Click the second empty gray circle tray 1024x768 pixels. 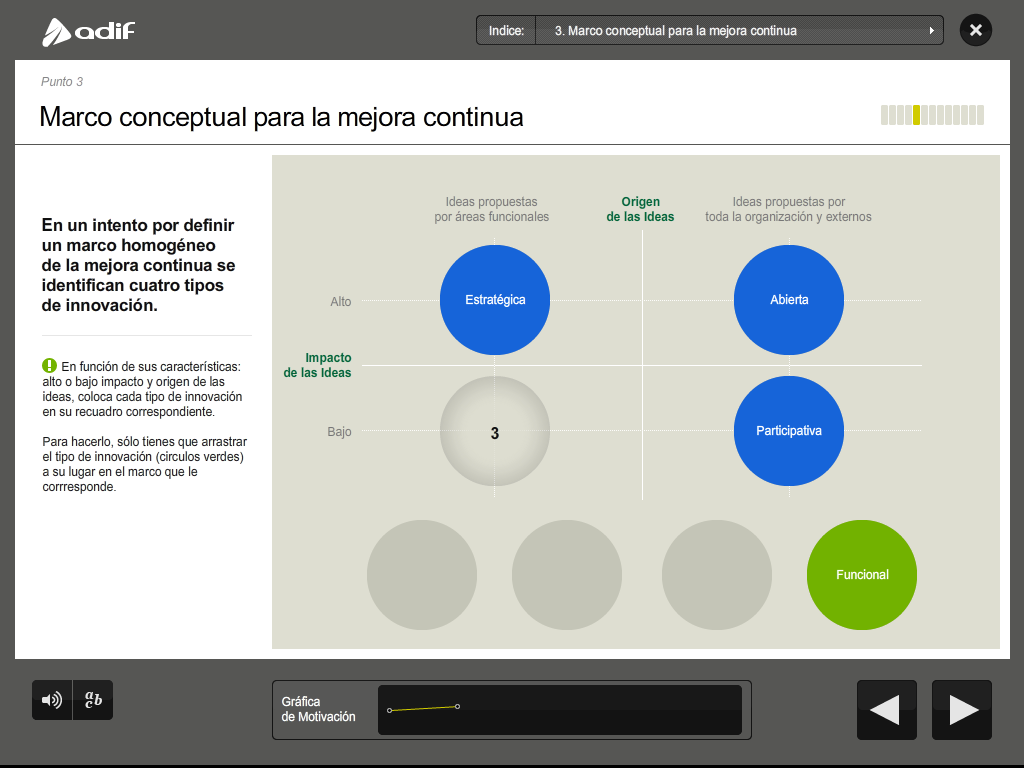click(x=567, y=575)
